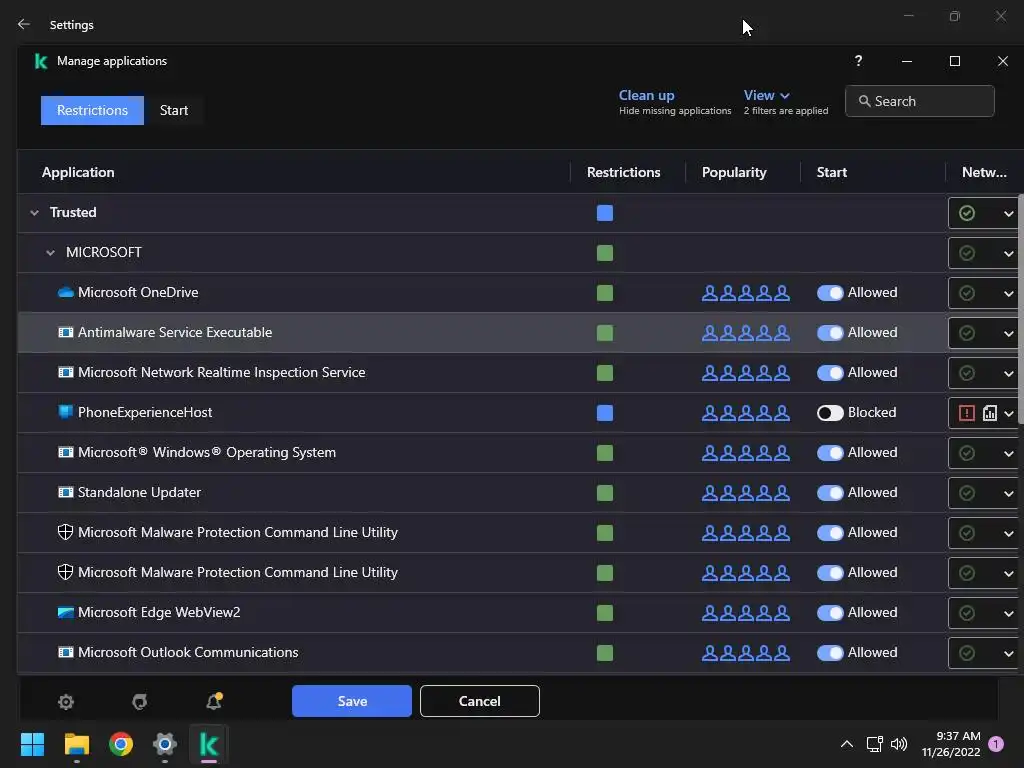1024x768 pixels.
Task: Toggle start for Microsoft Edge WebView2
Action: click(830, 613)
